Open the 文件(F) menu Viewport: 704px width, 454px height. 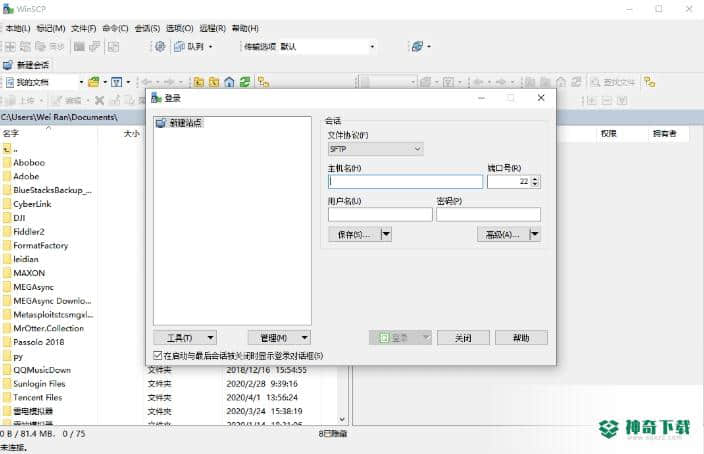coord(84,28)
